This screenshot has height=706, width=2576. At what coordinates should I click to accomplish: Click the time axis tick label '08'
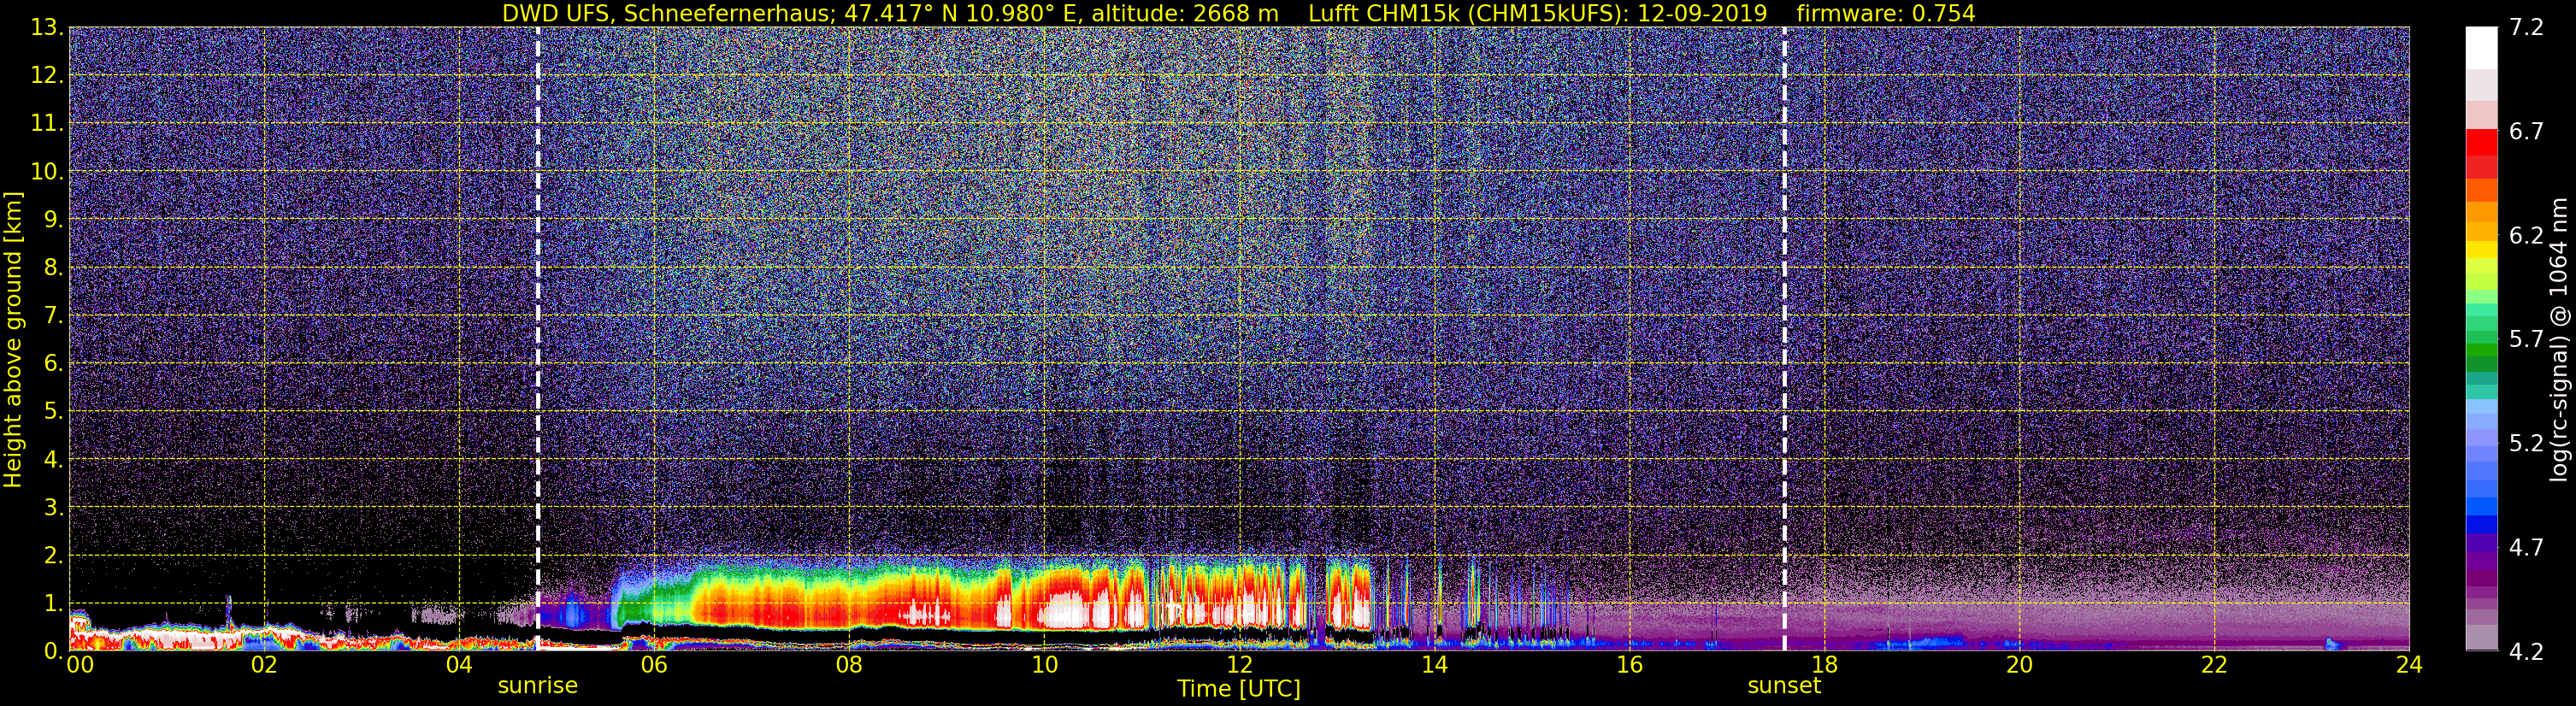click(x=849, y=665)
